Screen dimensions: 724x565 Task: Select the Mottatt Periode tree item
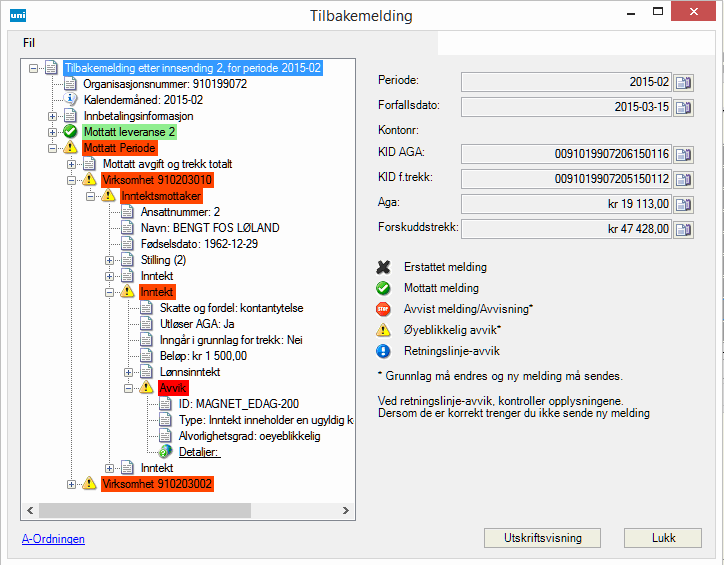118,148
